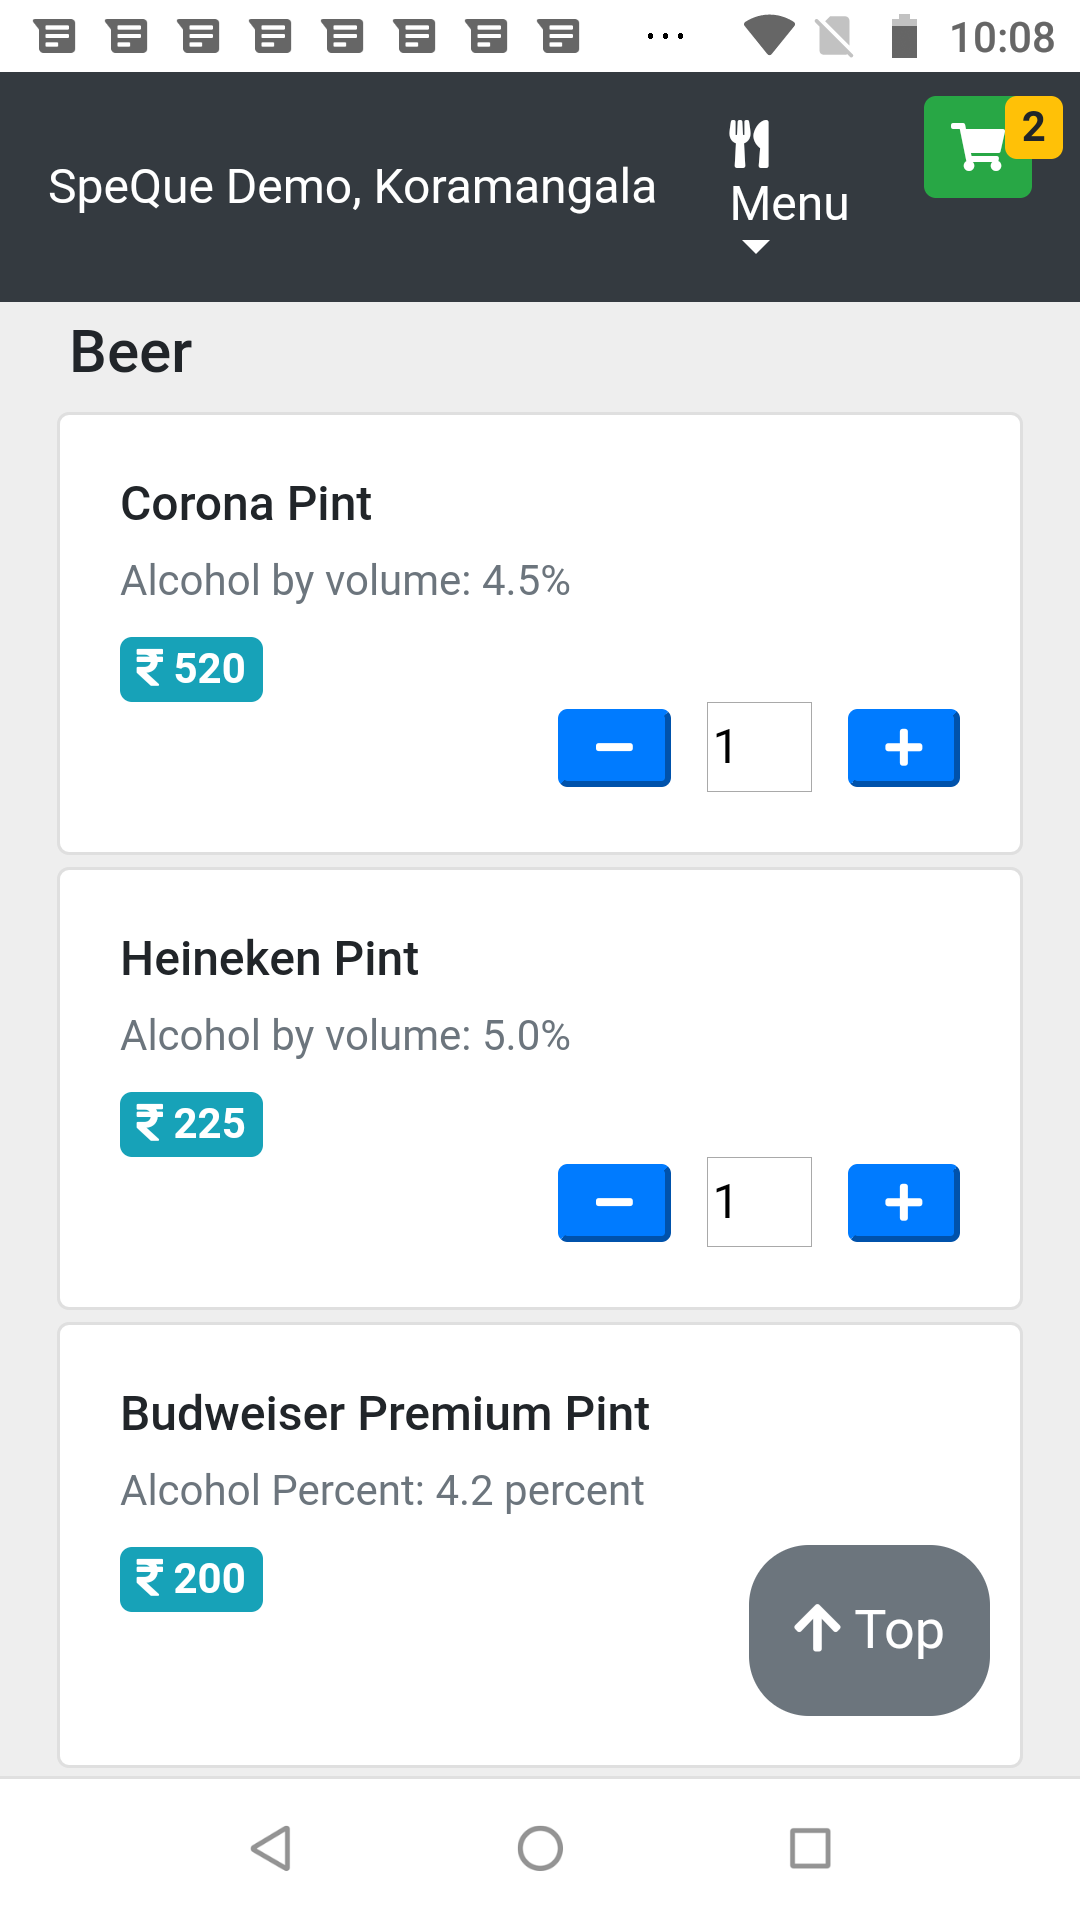
Task: Increase Corona Pint quantity with plus
Action: 903,747
